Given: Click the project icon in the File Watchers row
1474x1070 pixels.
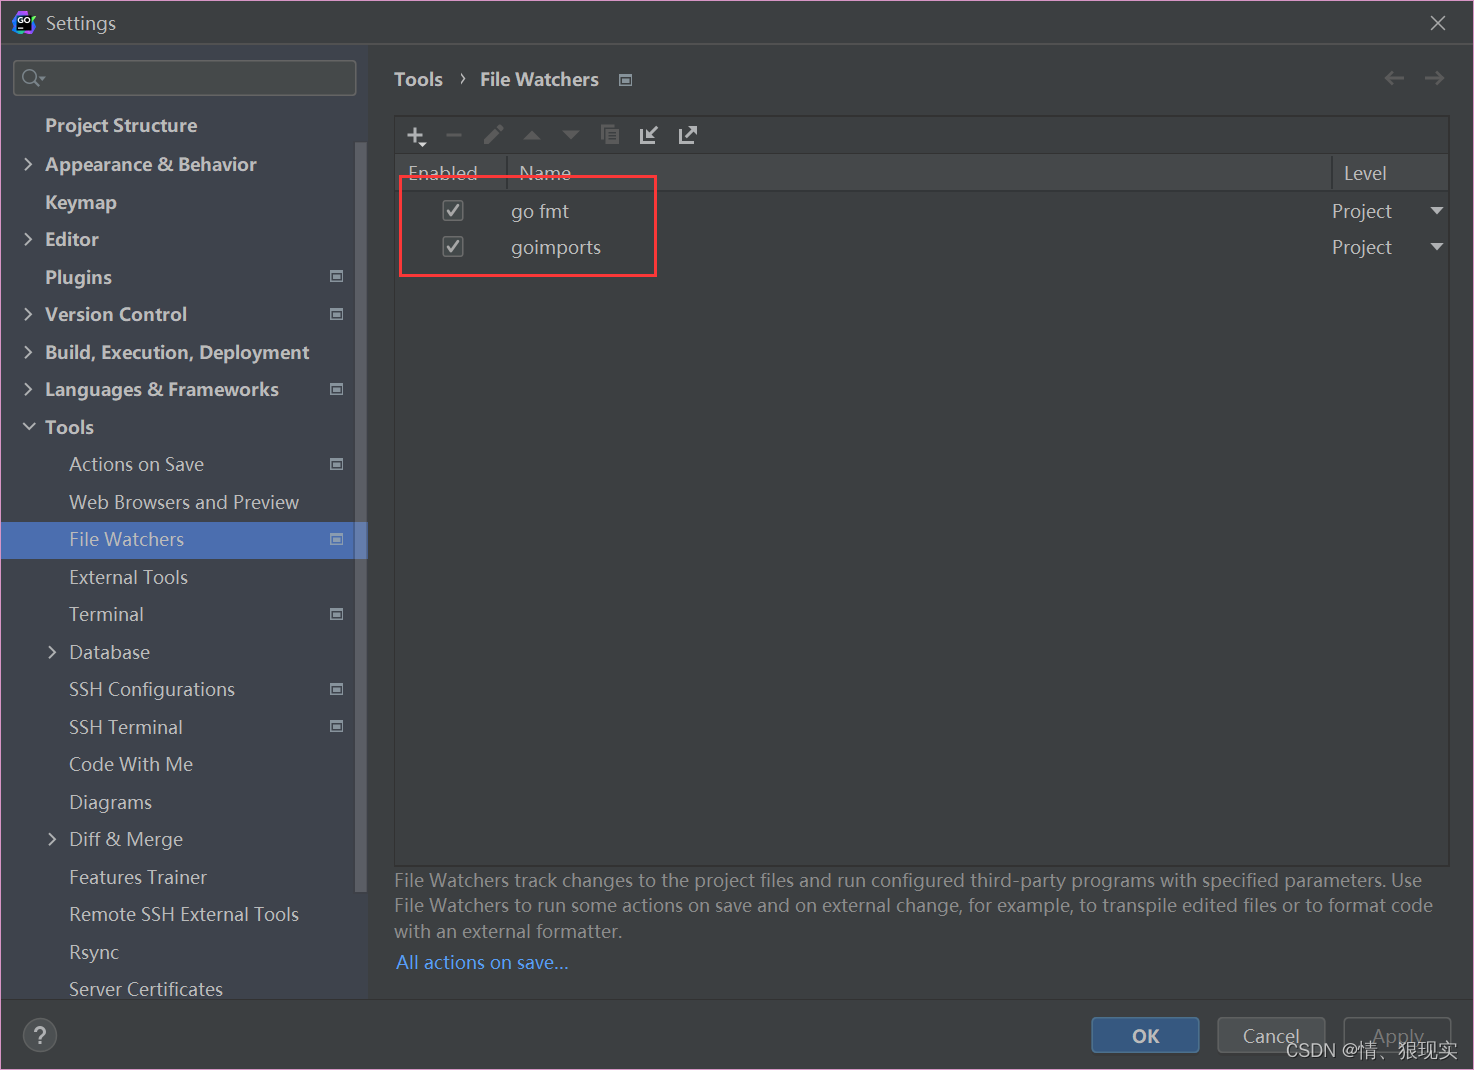Looking at the screenshot, I should click(x=337, y=539).
